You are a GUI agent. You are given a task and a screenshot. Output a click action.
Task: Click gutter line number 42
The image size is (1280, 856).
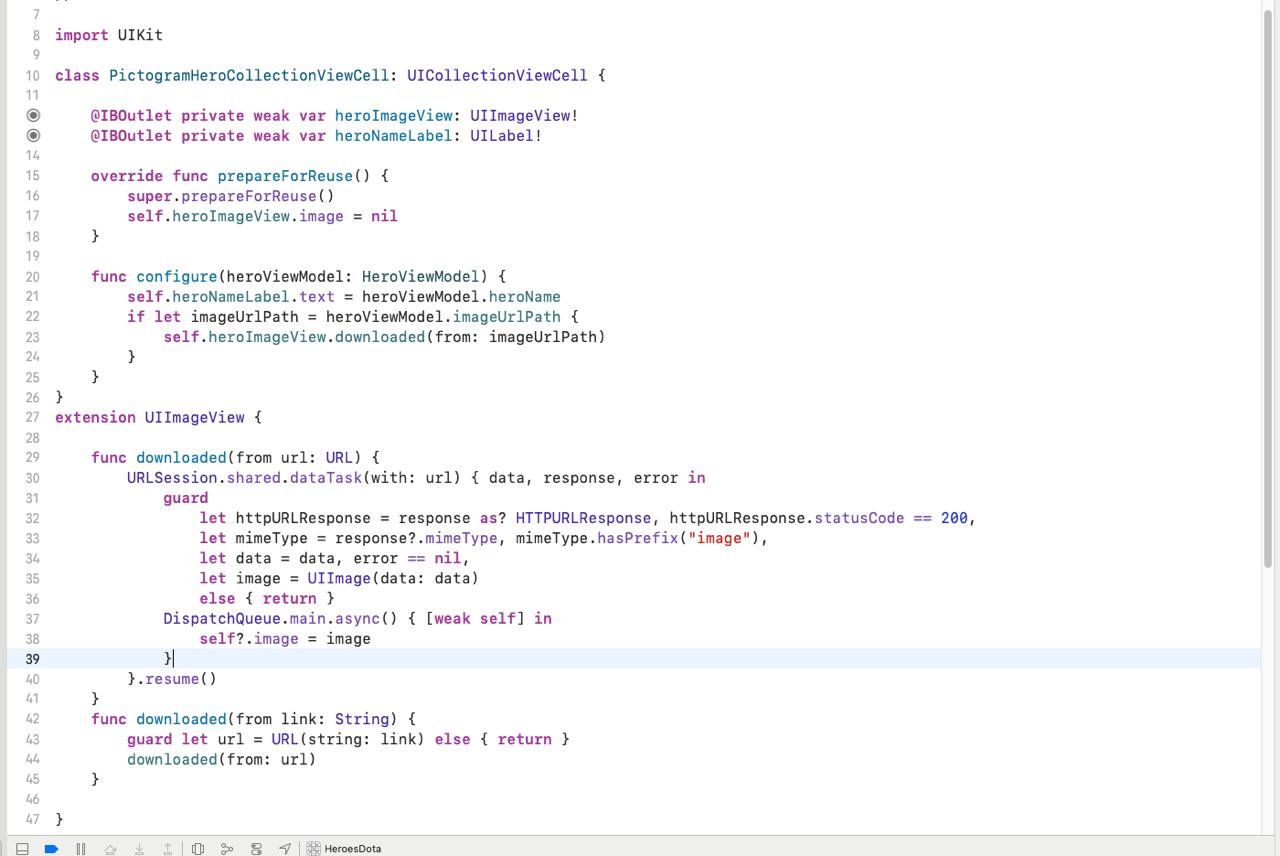click(x=32, y=719)
